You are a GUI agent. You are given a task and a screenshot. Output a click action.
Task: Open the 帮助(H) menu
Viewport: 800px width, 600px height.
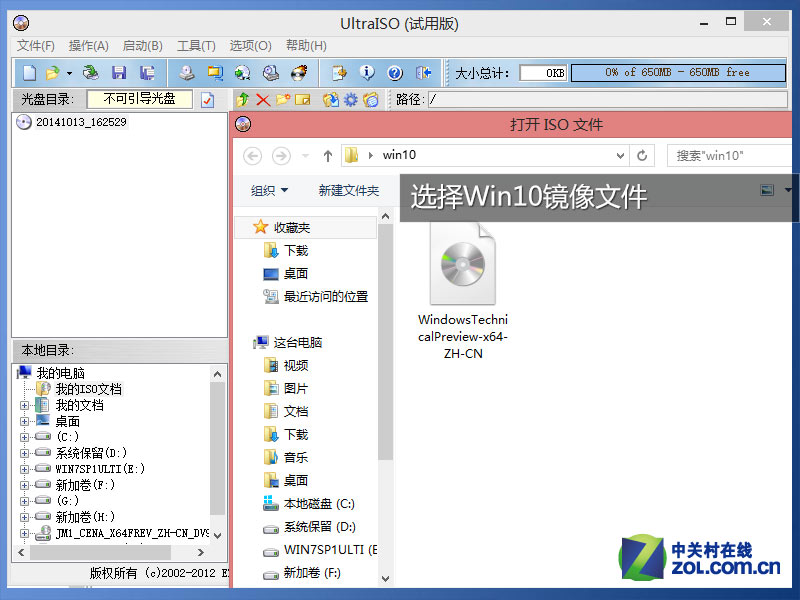306,46
